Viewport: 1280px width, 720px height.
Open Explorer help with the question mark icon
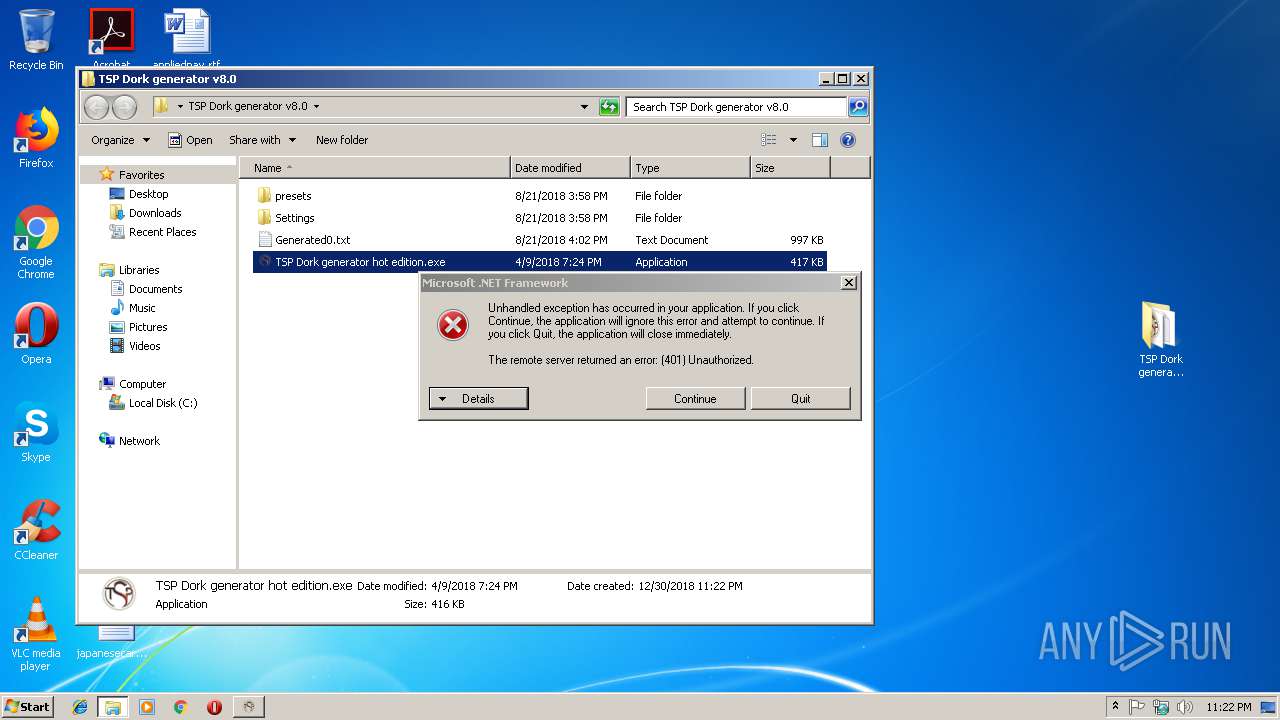[x=848, y=140]
